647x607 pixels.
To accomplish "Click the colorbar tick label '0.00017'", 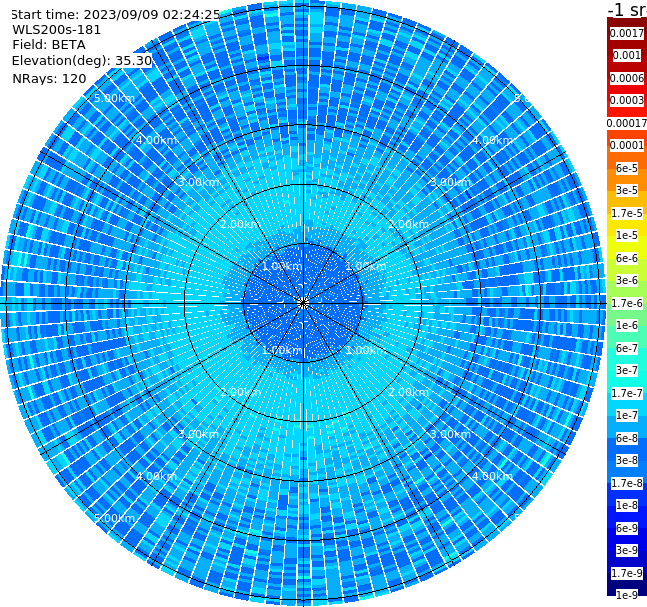I will [x=627, y=123].
